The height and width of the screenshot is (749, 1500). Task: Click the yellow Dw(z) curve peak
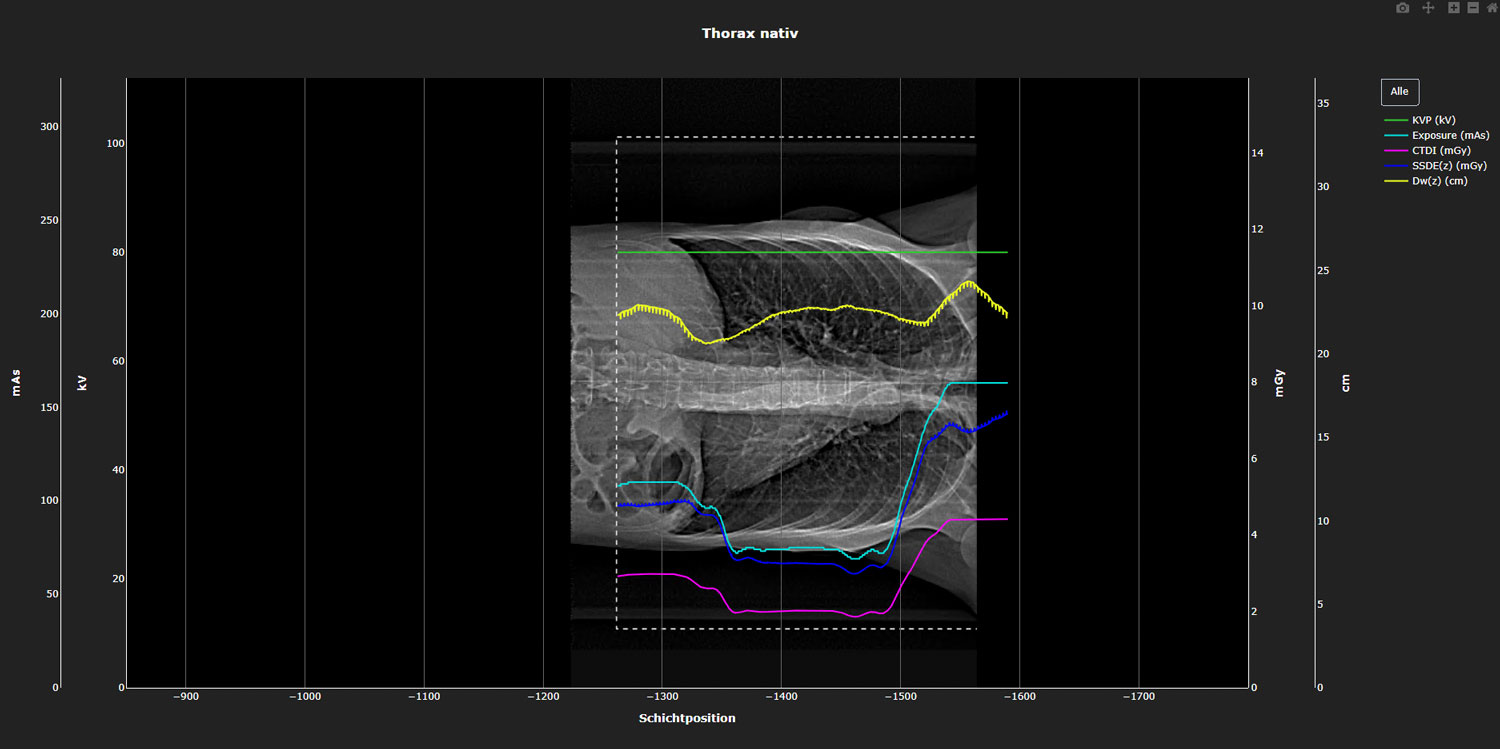pyautogui.click(x=967, y=283)
